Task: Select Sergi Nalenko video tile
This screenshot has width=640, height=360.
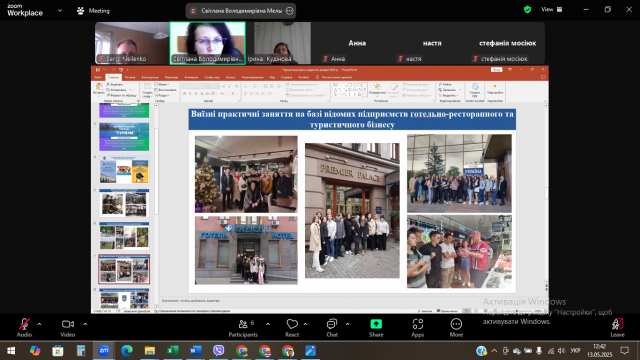Action: coord(132,43)
